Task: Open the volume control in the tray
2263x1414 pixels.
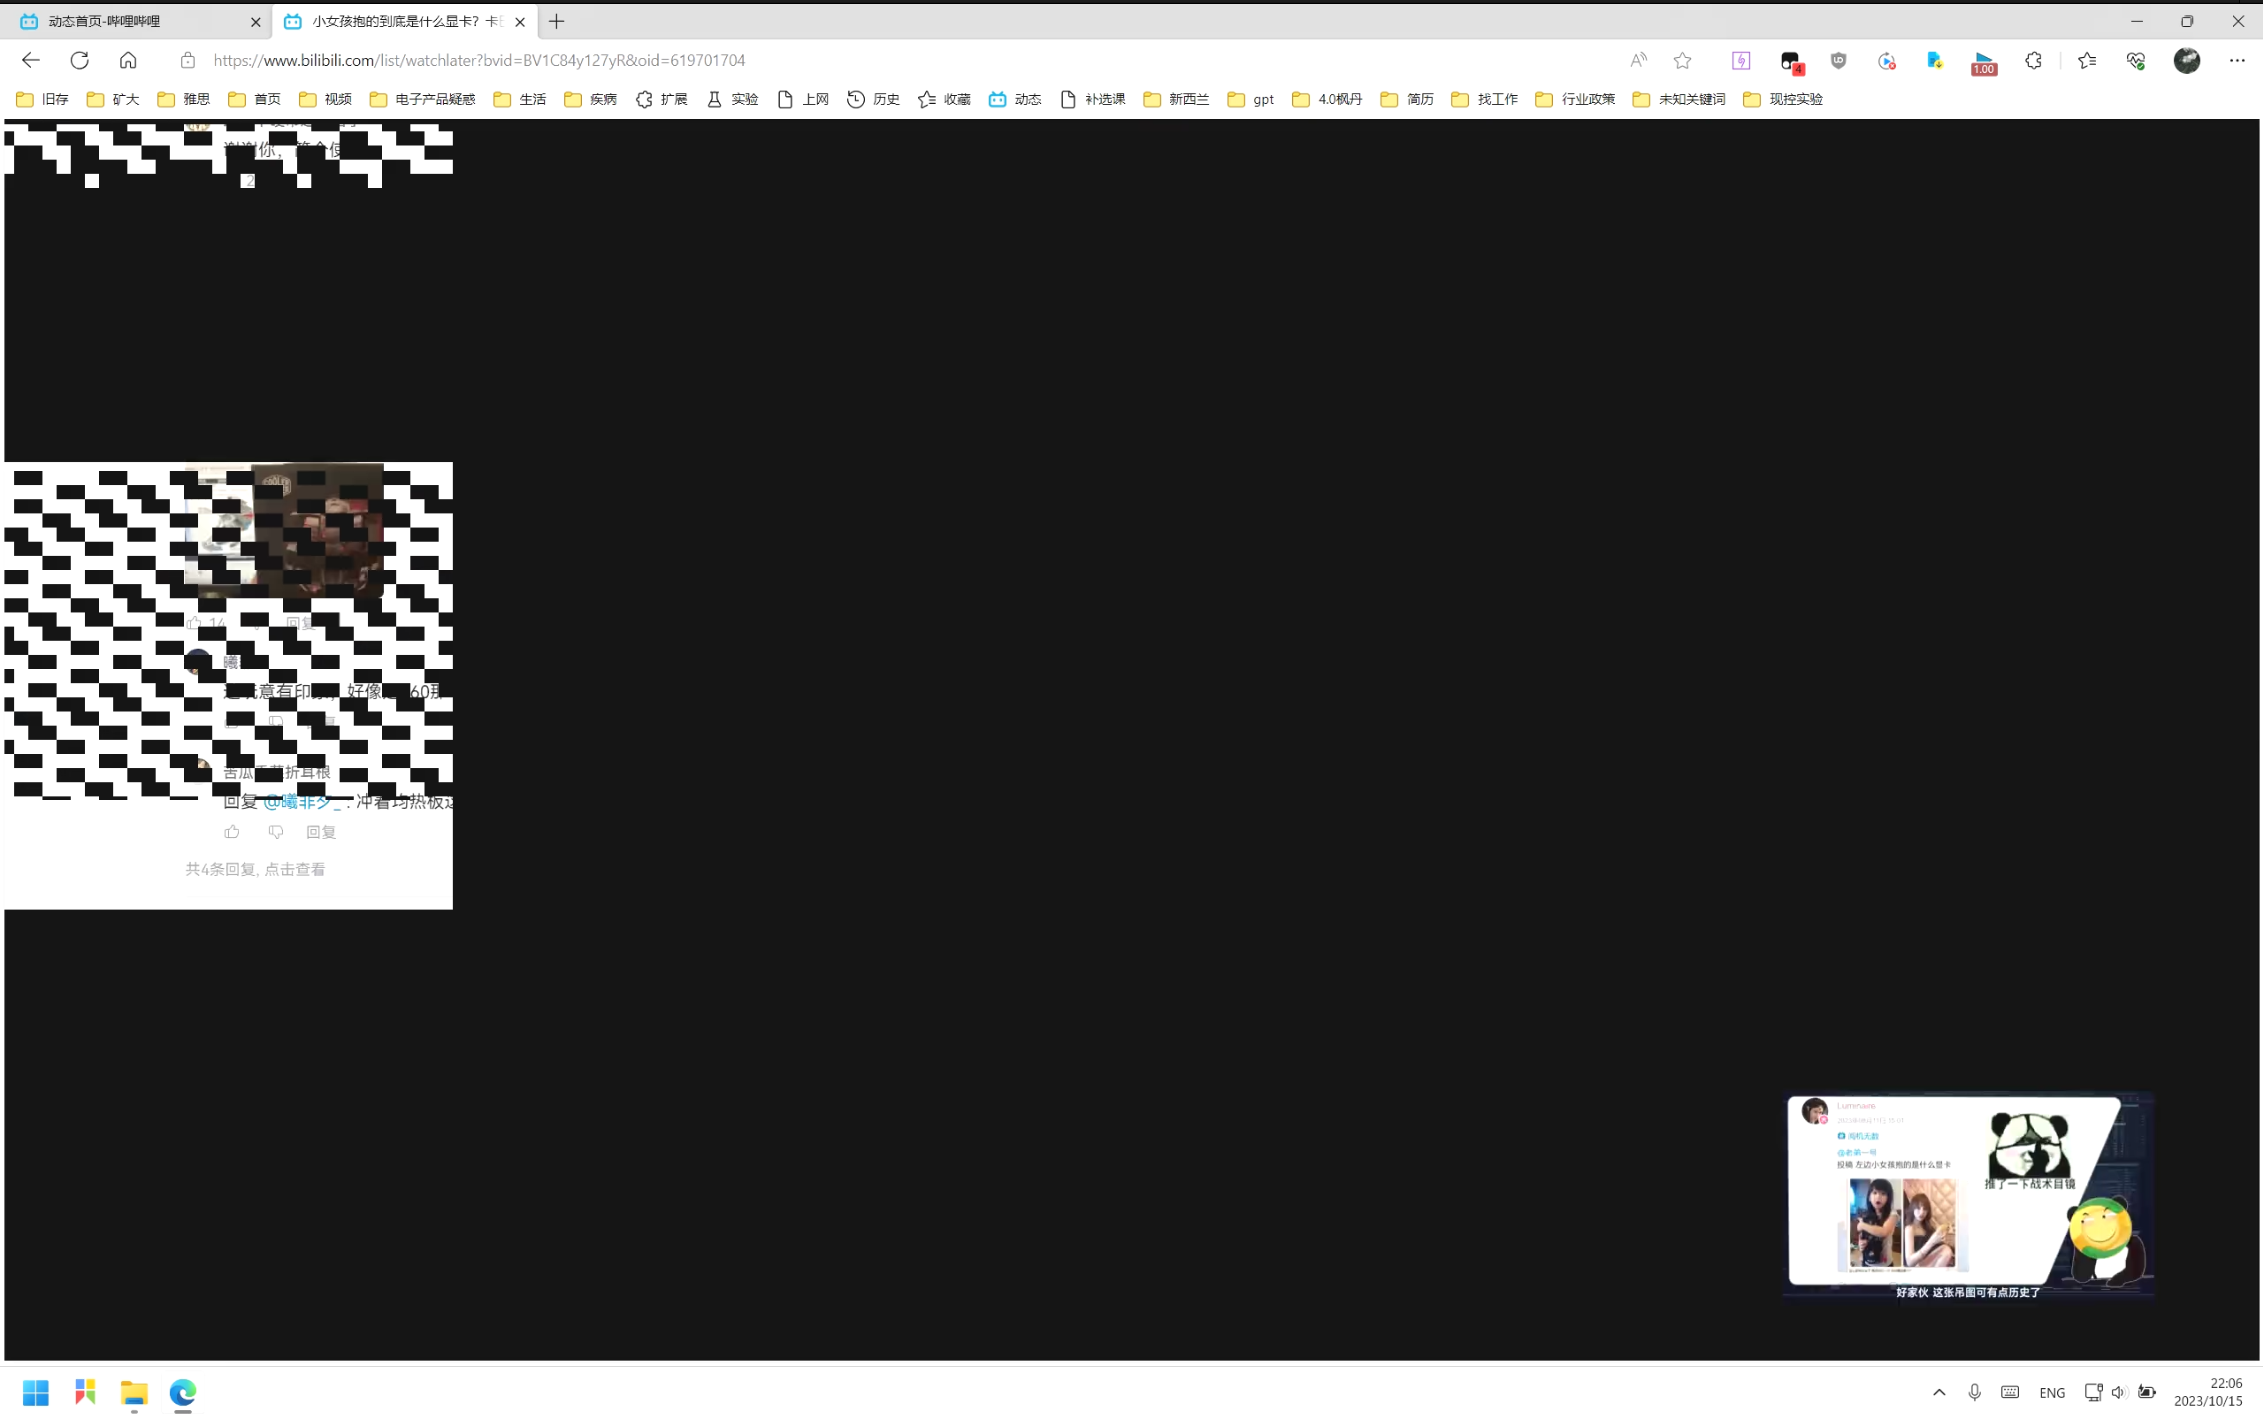Action: pos(2119,1392)
